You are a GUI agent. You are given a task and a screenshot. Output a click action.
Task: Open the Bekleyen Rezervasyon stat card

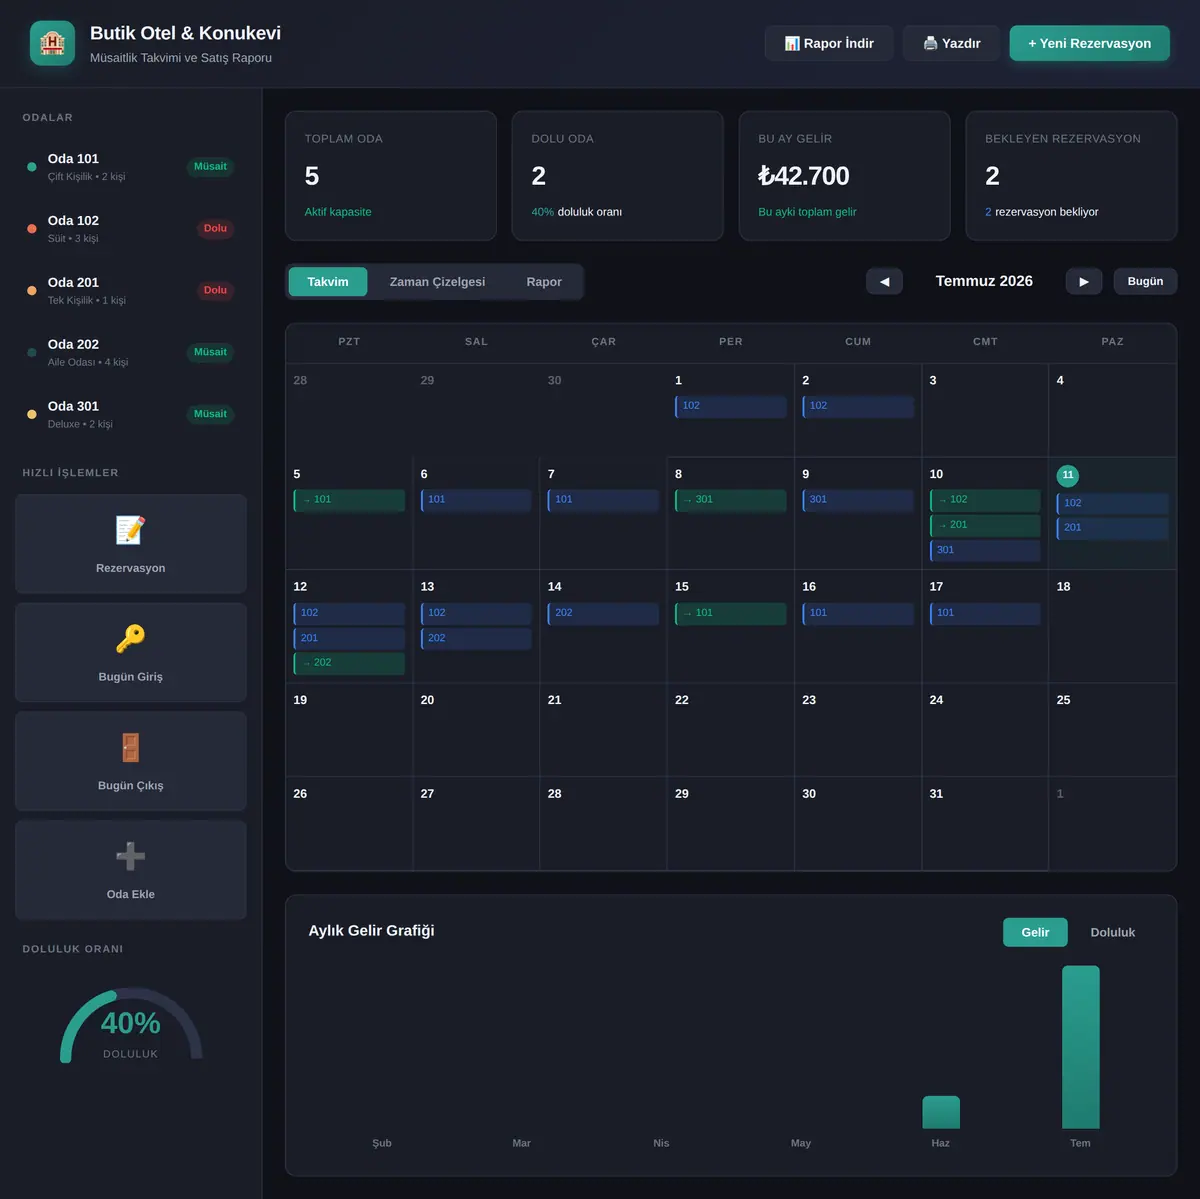click(1071, 176)
